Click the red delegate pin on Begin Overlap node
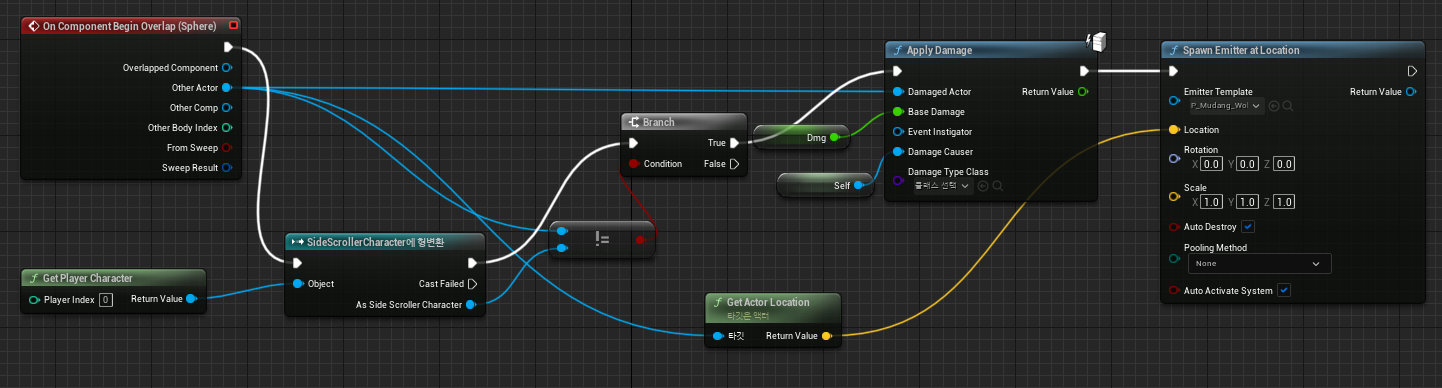The width and height of the screenshot is (1442, 388). click(234, 25)
